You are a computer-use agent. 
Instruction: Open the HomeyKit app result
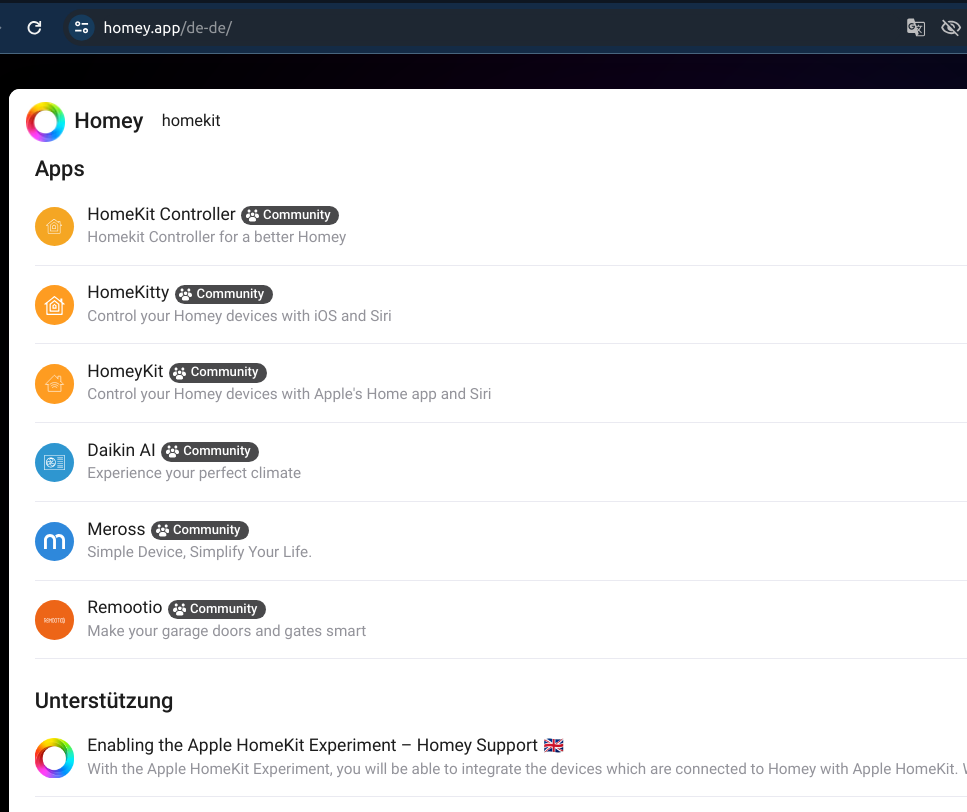click(501, 383)
